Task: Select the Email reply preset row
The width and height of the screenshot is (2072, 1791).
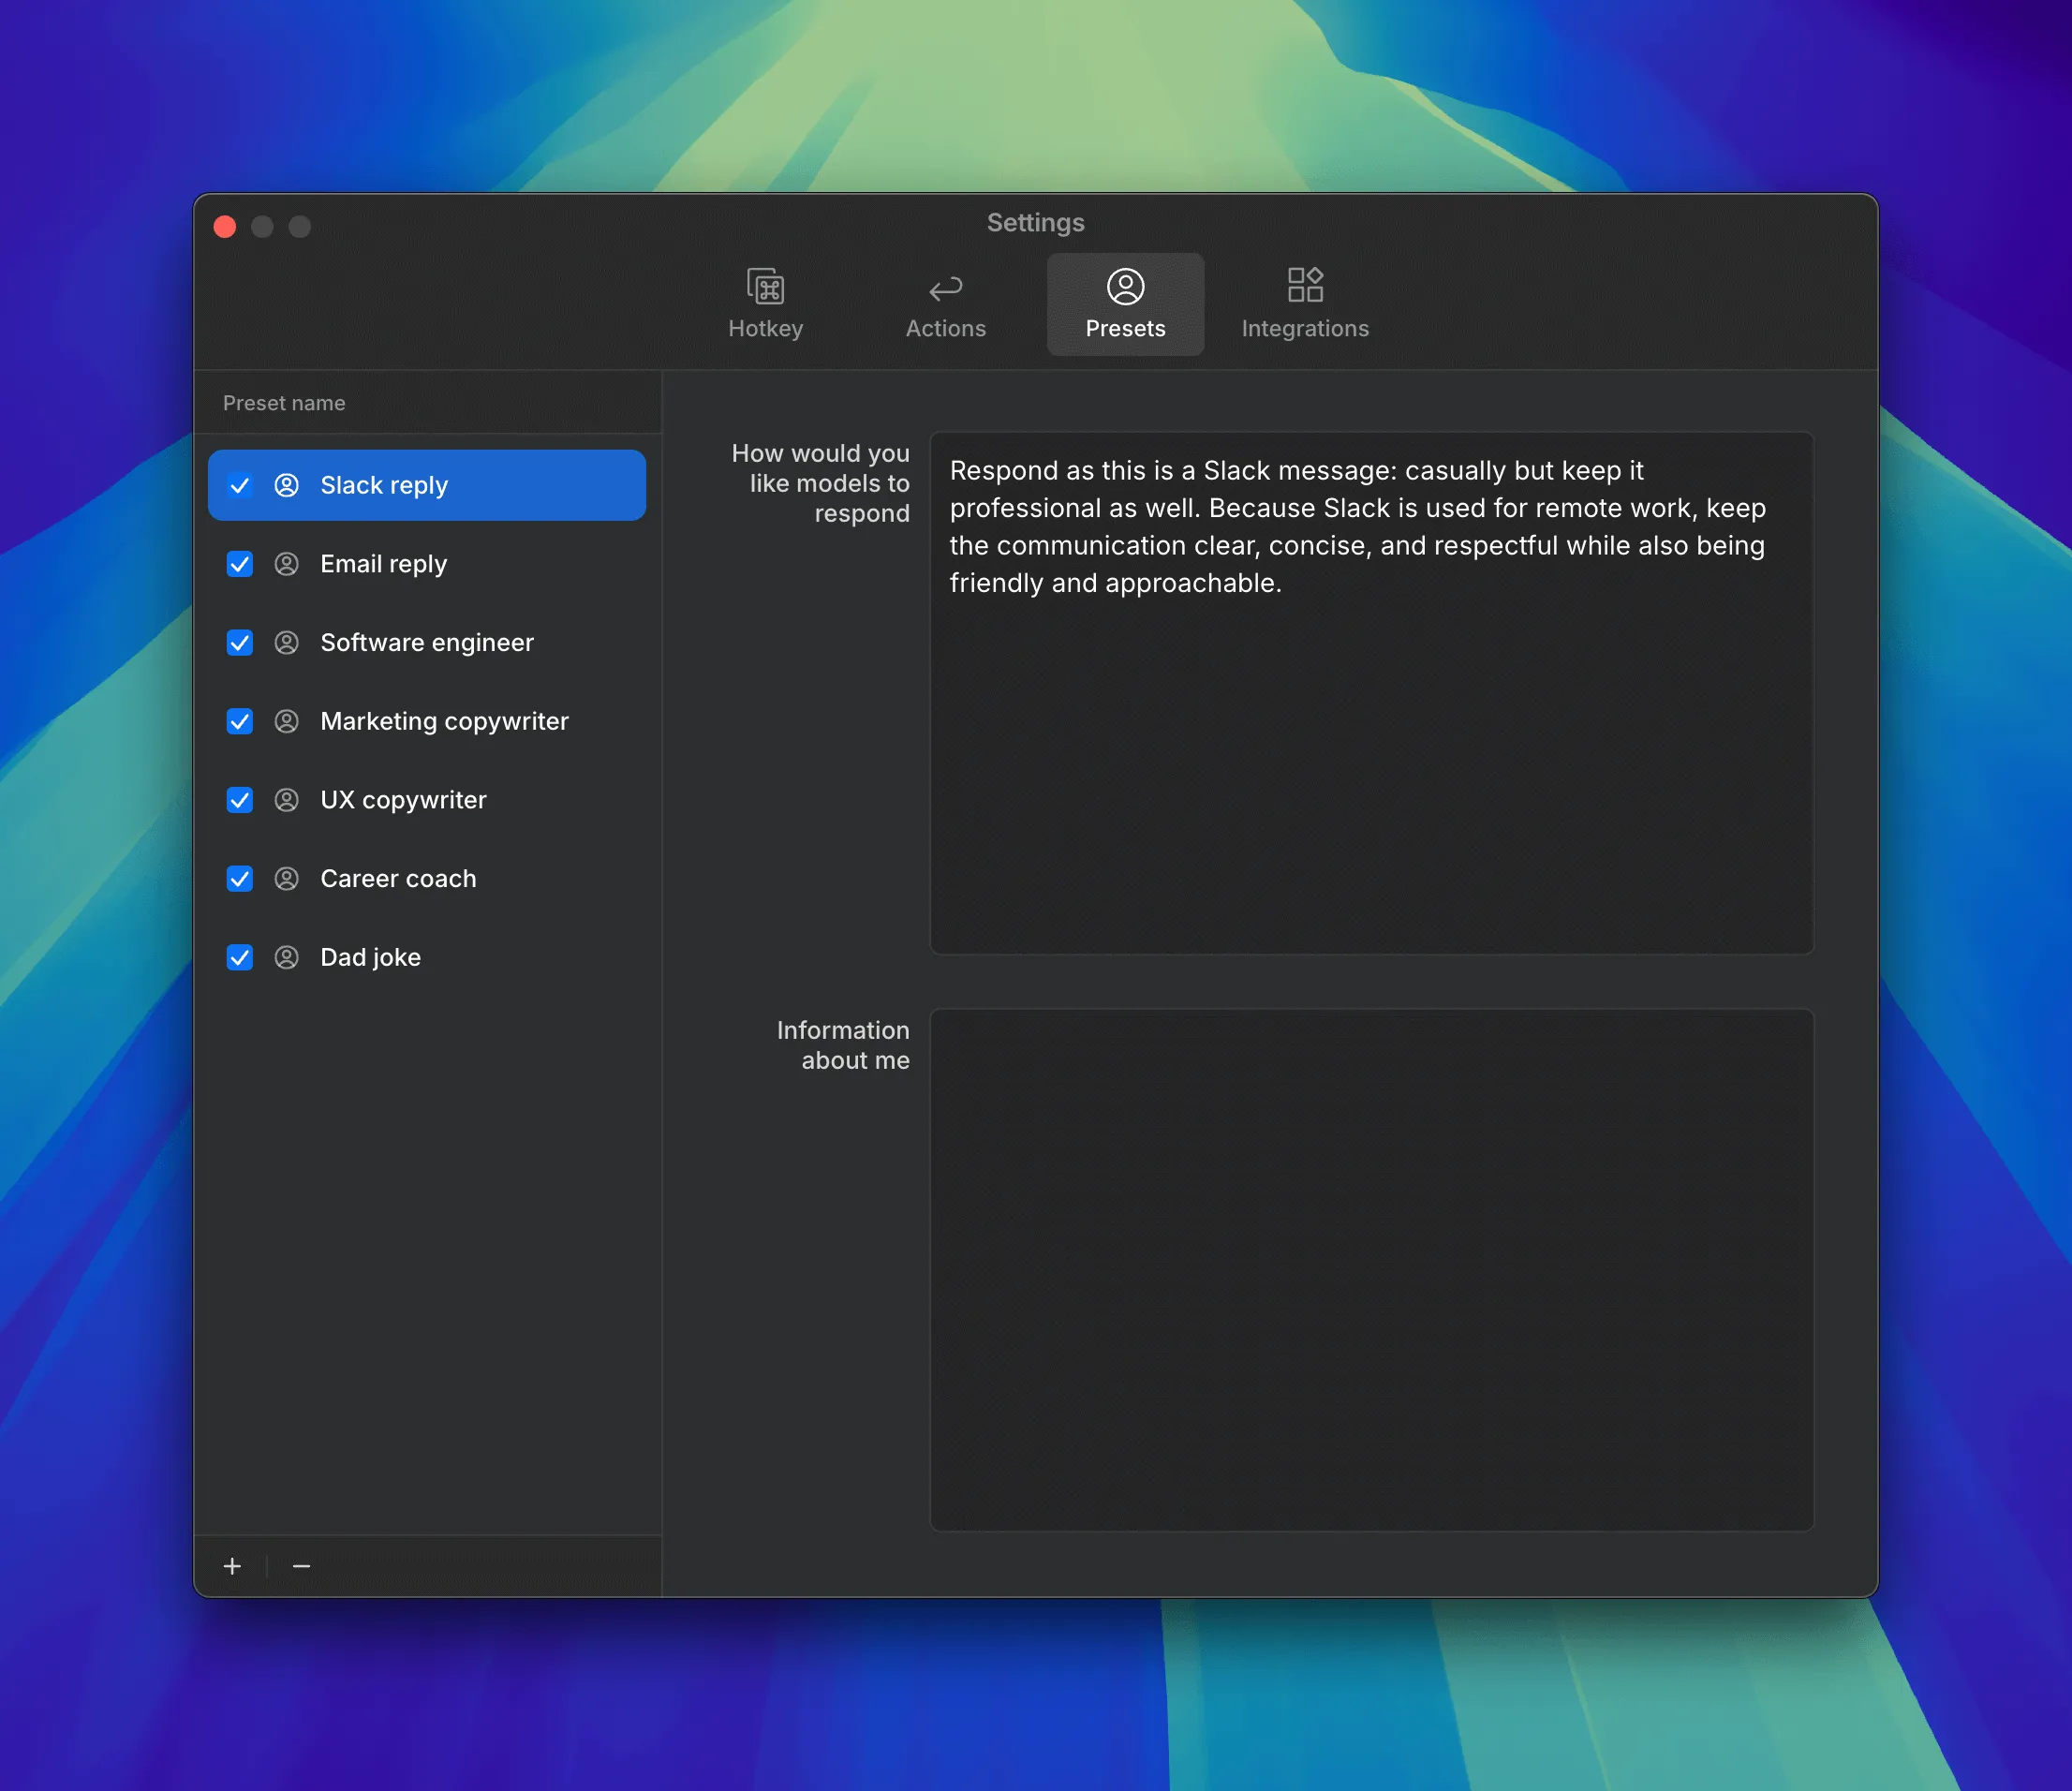Action: click(x=384, y=564)
